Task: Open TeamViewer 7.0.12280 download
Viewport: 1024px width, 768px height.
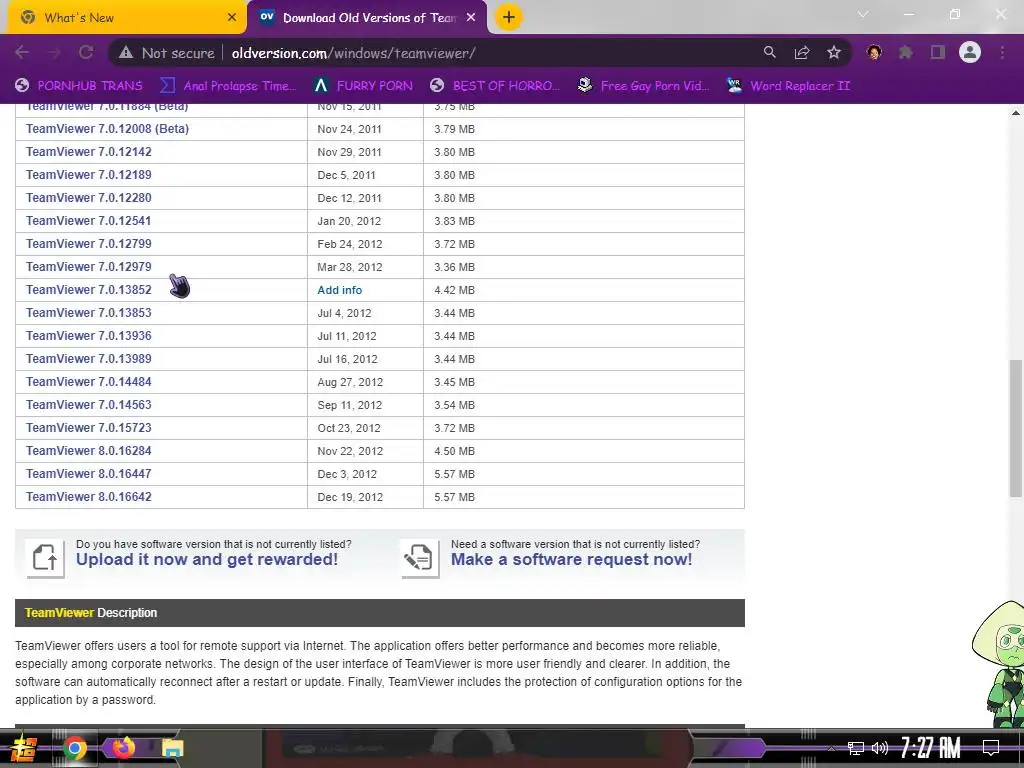Action: point(89,197)
